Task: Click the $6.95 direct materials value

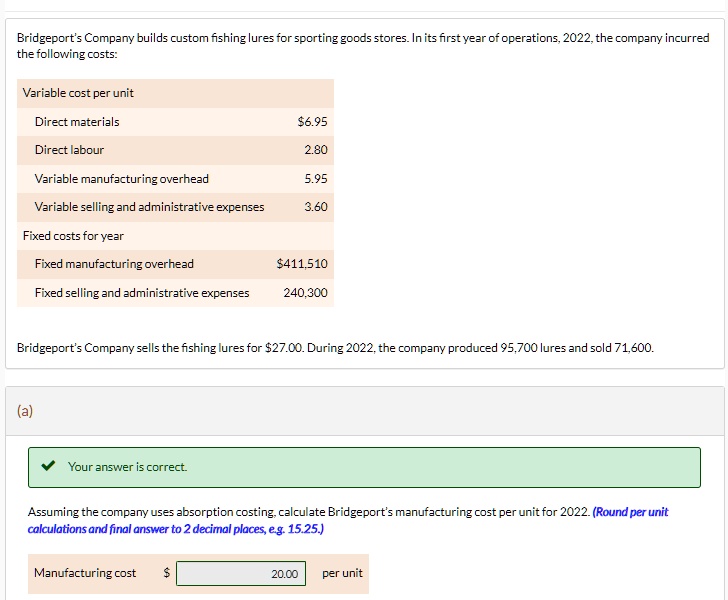Action: coord(312,122)
